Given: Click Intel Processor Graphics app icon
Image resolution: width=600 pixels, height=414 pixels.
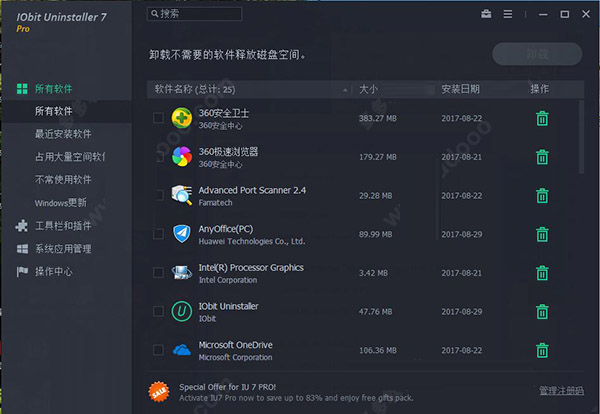Looking at the screenshot, I should pos(181,272).
